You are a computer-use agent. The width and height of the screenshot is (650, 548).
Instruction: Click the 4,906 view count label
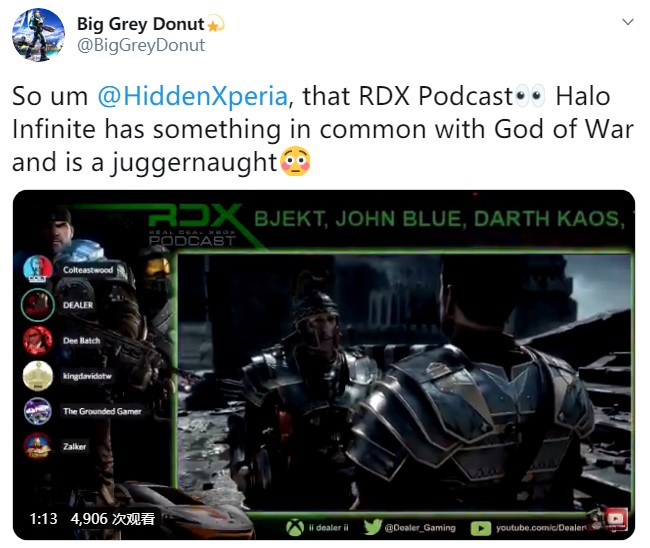[113, 518]
